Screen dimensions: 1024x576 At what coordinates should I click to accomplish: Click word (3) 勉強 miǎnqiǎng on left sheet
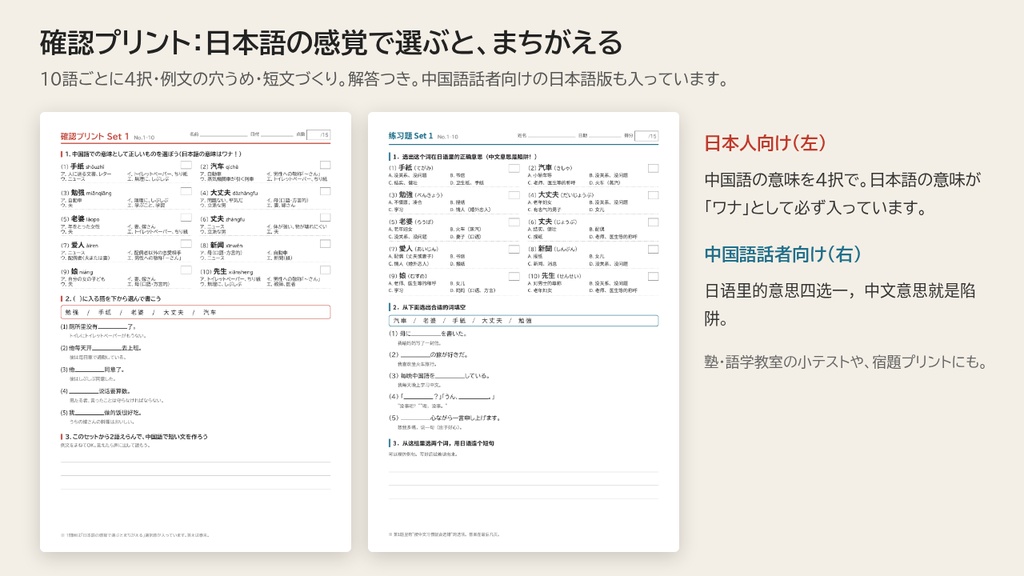point(86,193)
